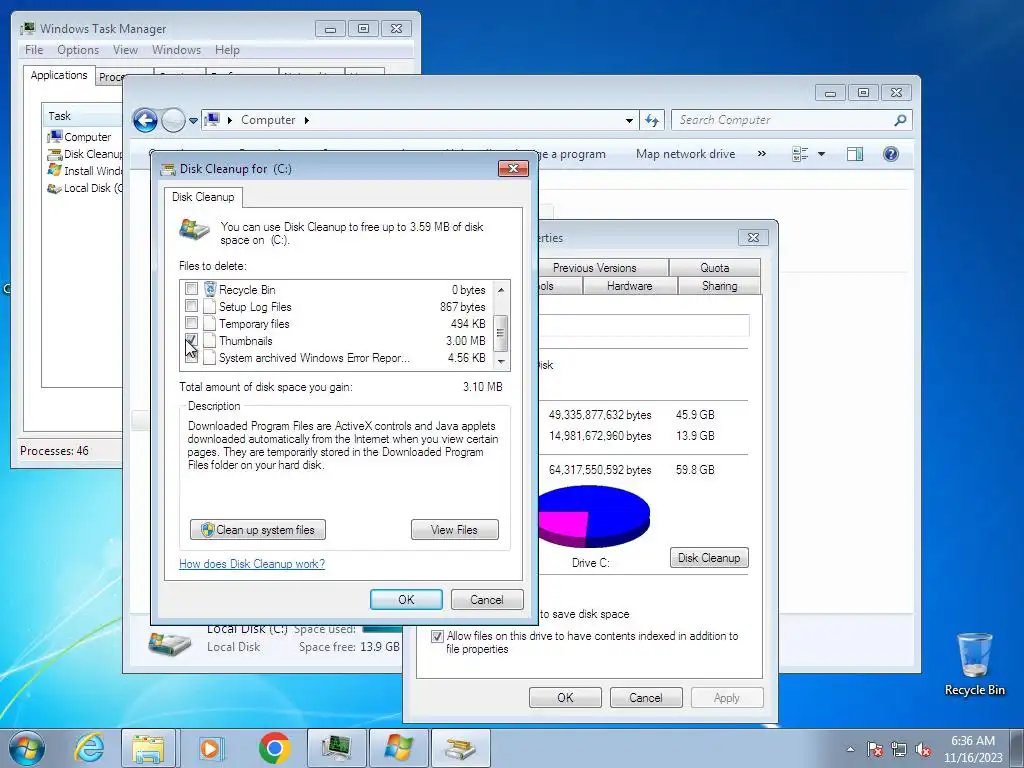The width and height of the screenshot is (1024, 768).
Task: Click Clean up system files button
Action: click(258, 530)
